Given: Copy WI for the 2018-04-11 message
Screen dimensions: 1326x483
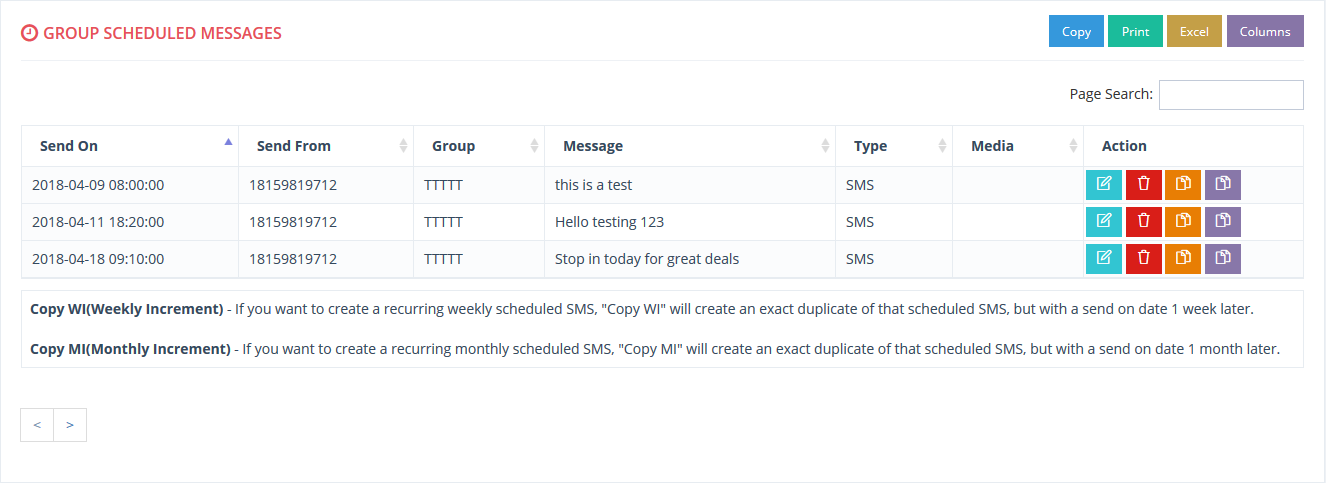Looking at the screenshot, I should click(x=1183, y=222).
